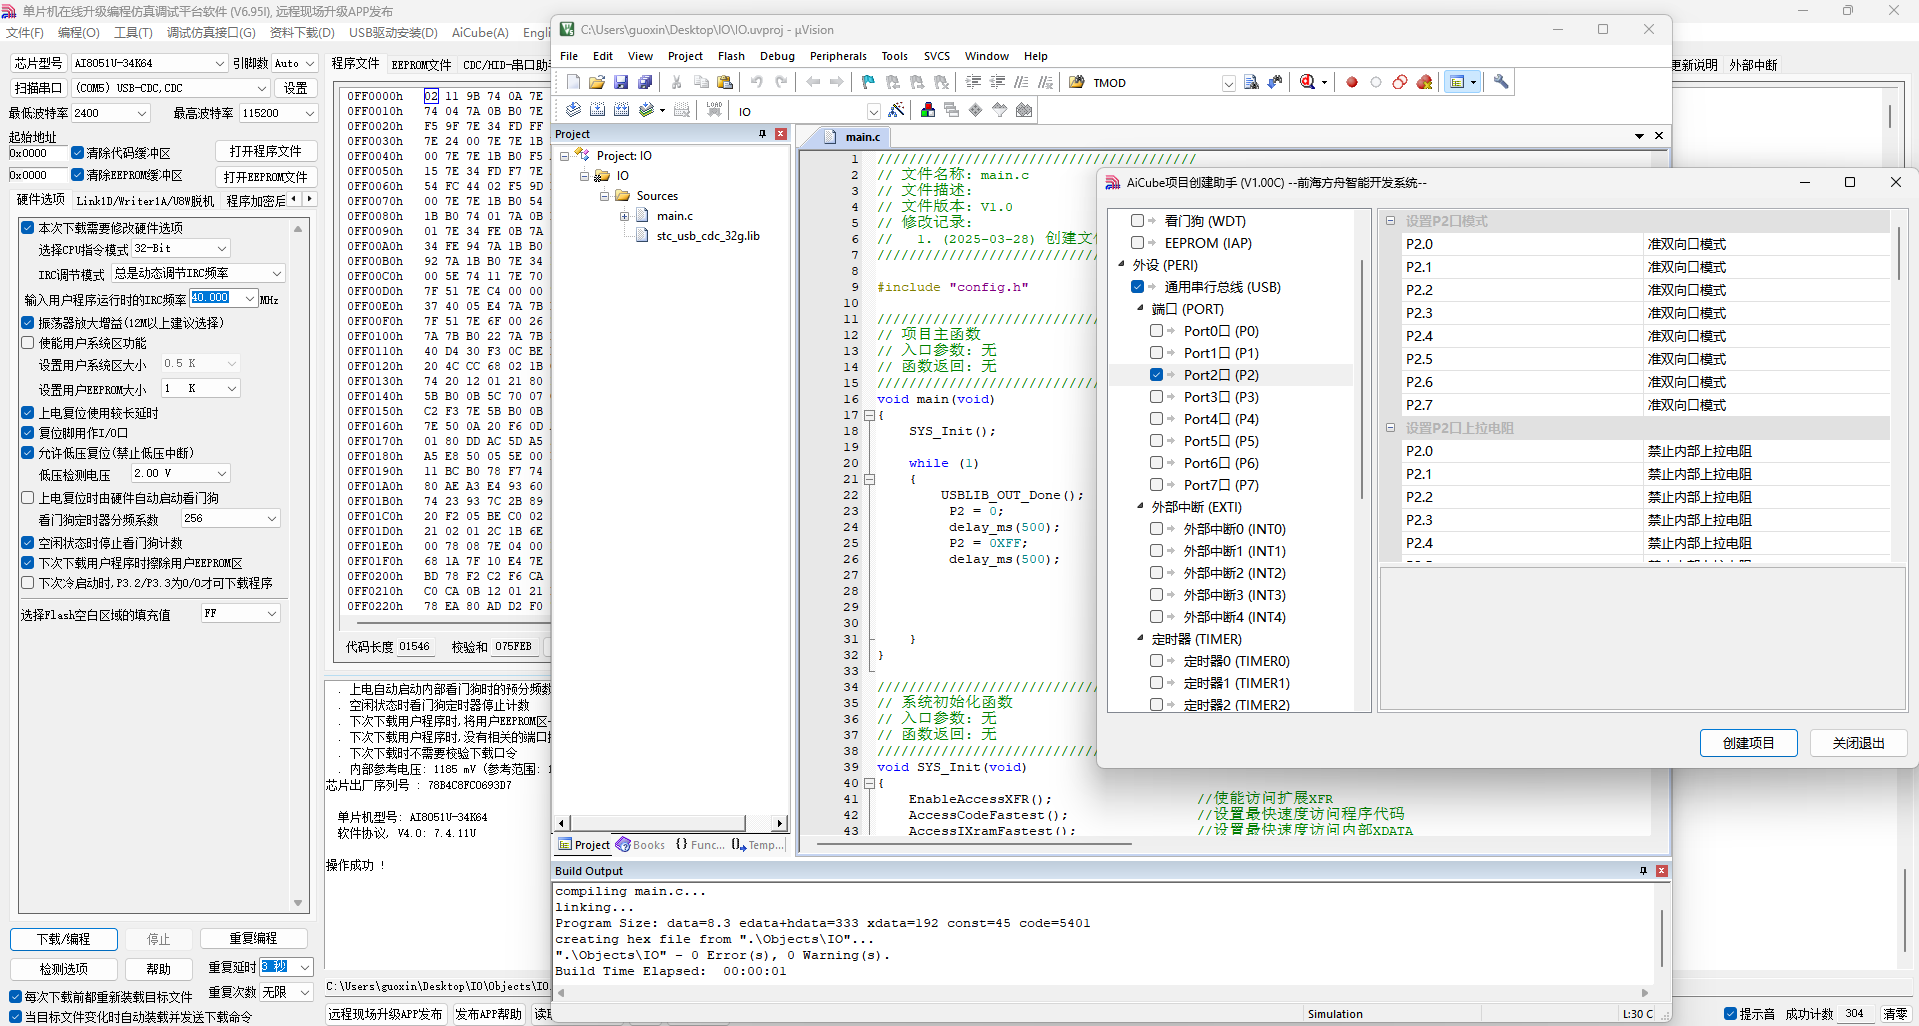Click comment selection icon in µVision
1919x1026 pixels.
click(x=1021, y=82)
